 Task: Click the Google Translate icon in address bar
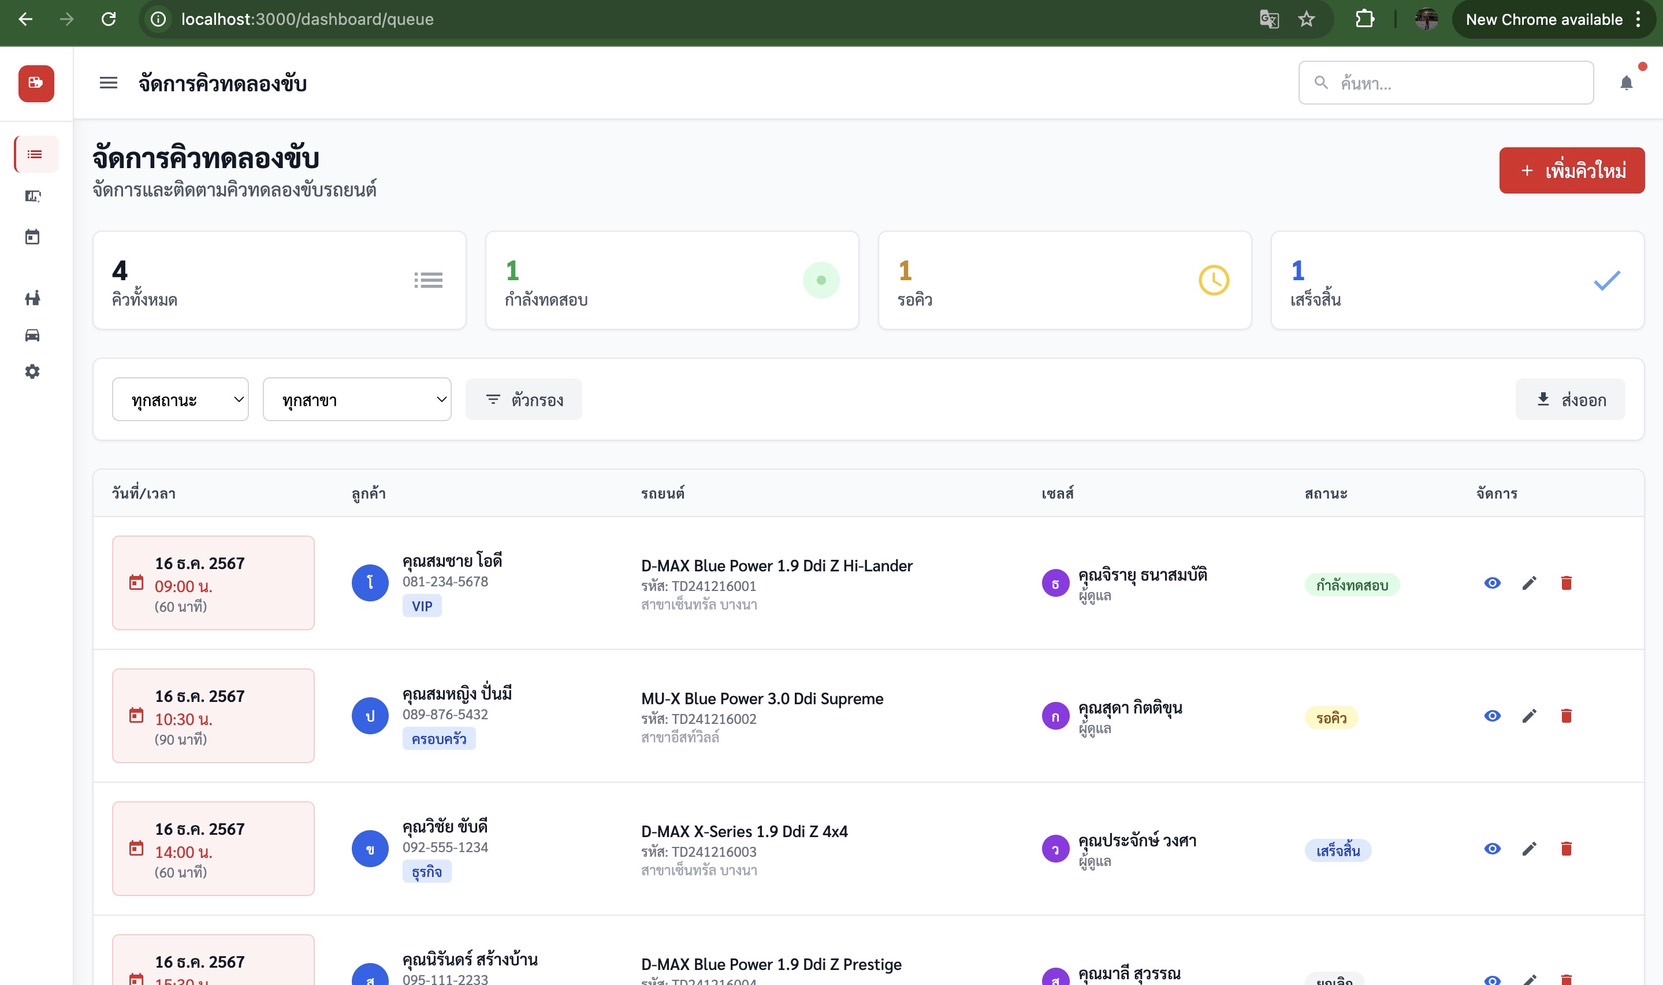click(x=1268, y=19)
